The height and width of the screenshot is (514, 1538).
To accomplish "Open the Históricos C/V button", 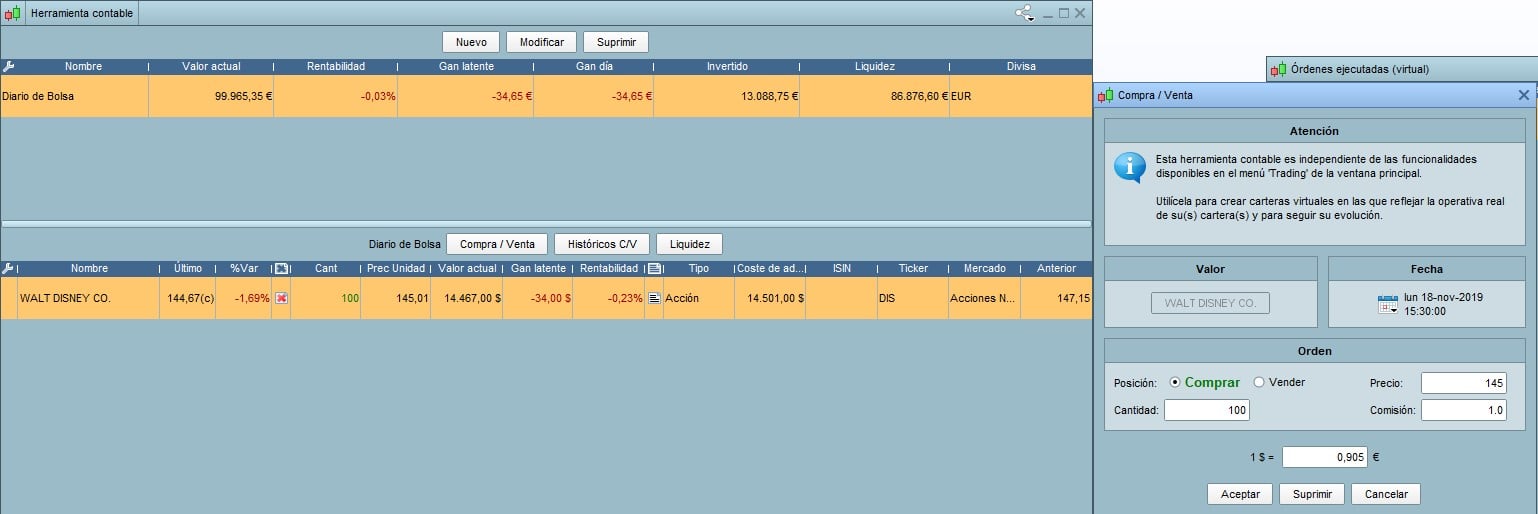I will (x=602, y=244).
